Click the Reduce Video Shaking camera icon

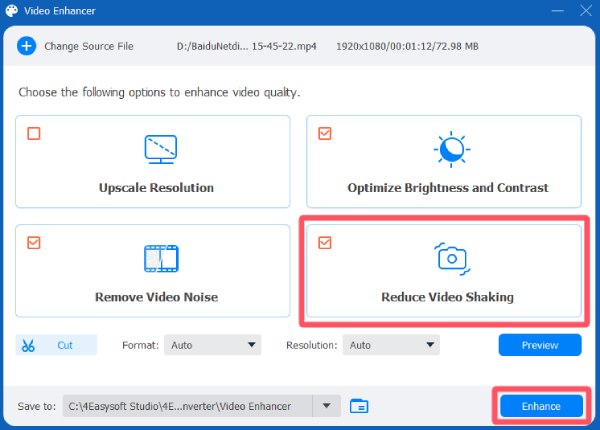click(x=452, y=259)
